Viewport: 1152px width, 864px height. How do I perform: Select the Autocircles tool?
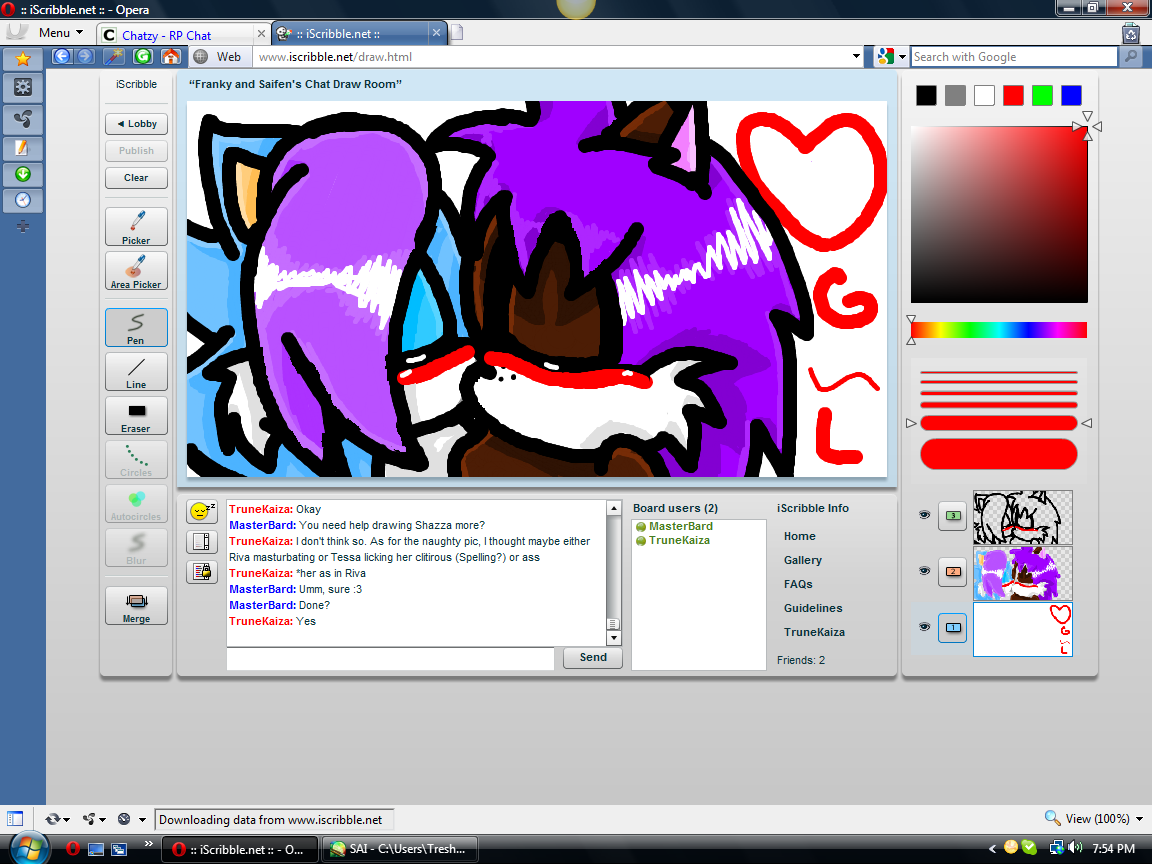(x=136, y=503)
